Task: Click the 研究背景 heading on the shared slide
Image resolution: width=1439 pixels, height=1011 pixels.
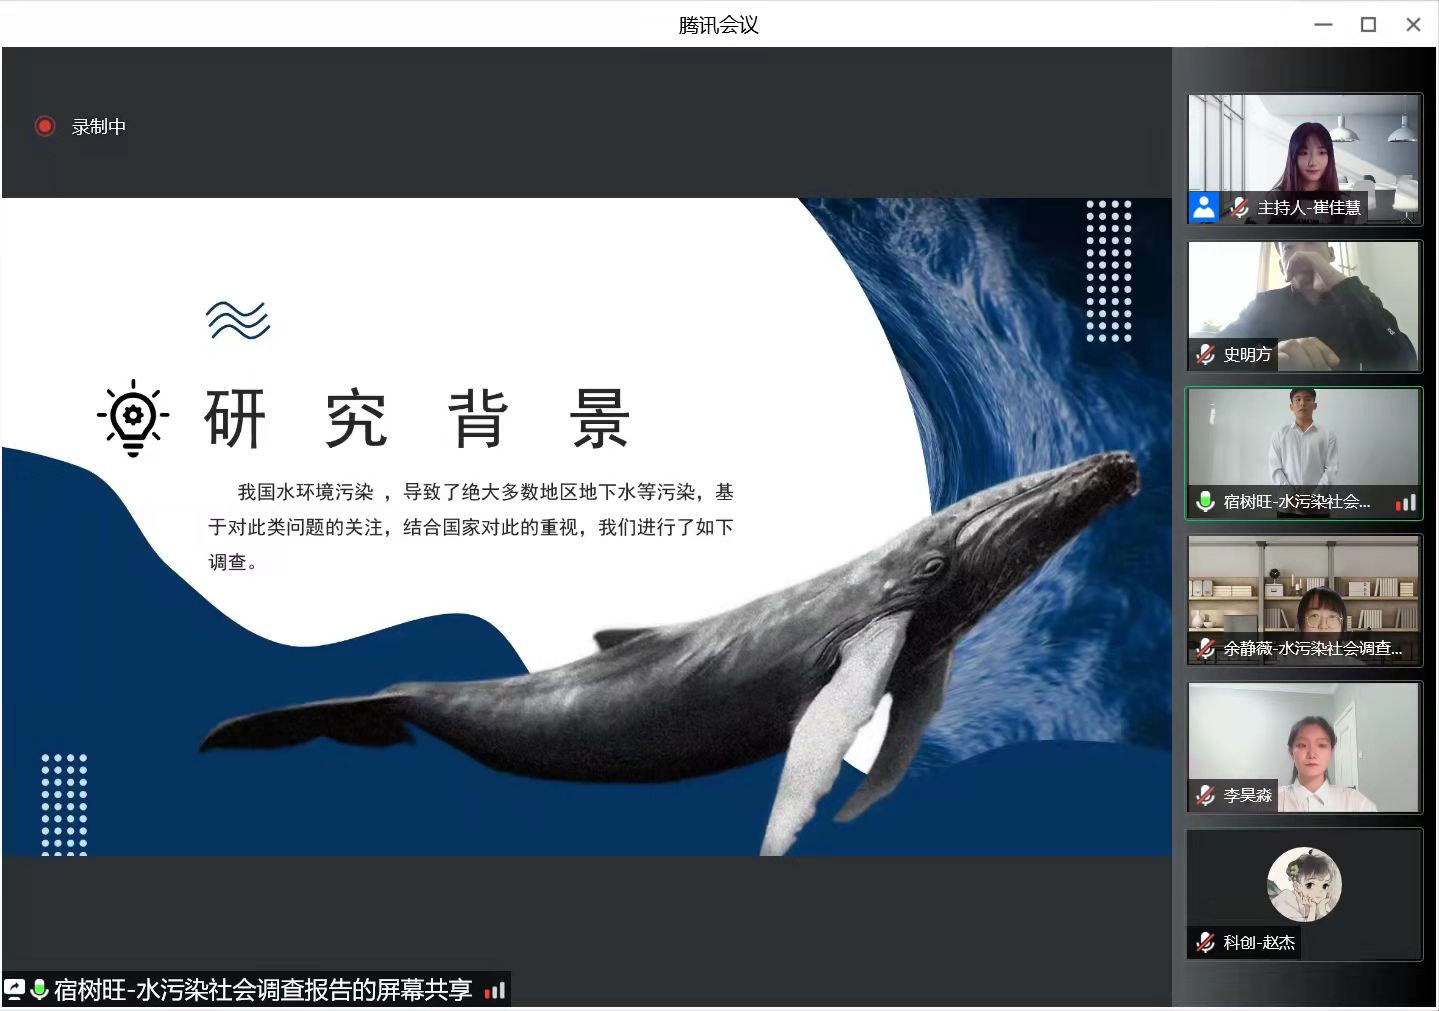Action: click(x=417, y=419)
